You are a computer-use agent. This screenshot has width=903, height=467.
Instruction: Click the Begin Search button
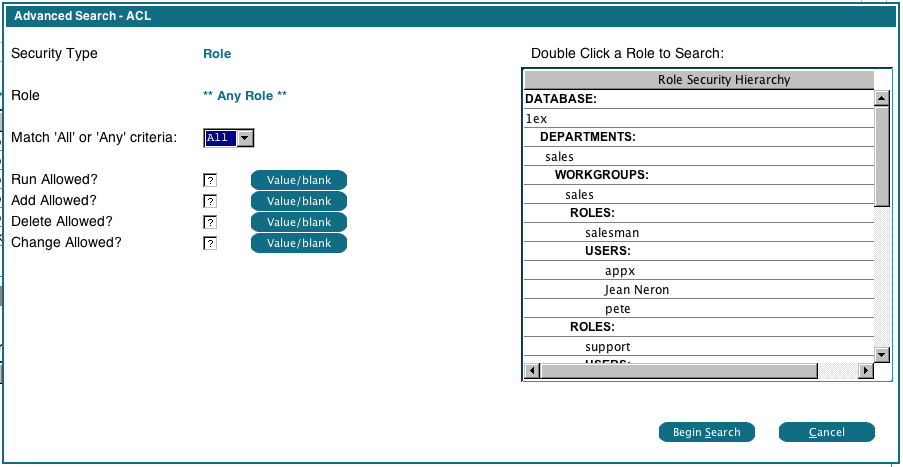[x=707, y=432]
